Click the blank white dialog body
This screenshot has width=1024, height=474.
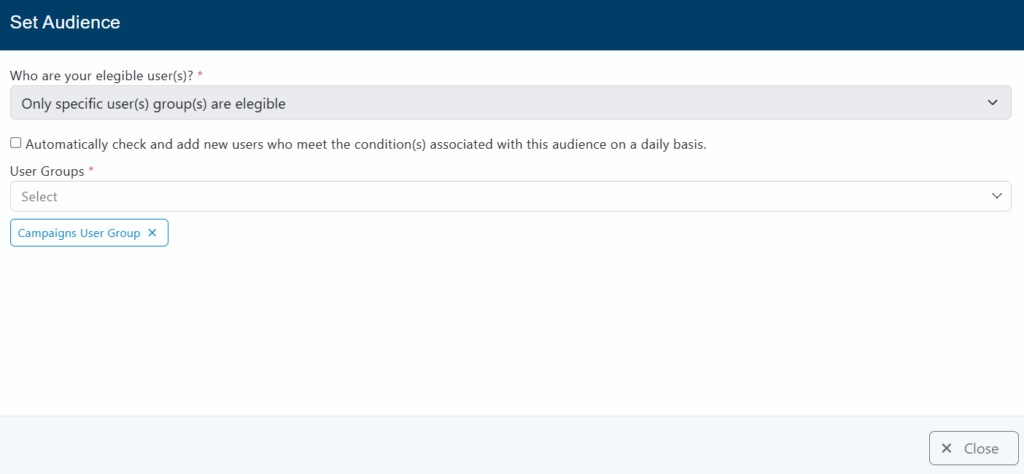click(500, 330)
